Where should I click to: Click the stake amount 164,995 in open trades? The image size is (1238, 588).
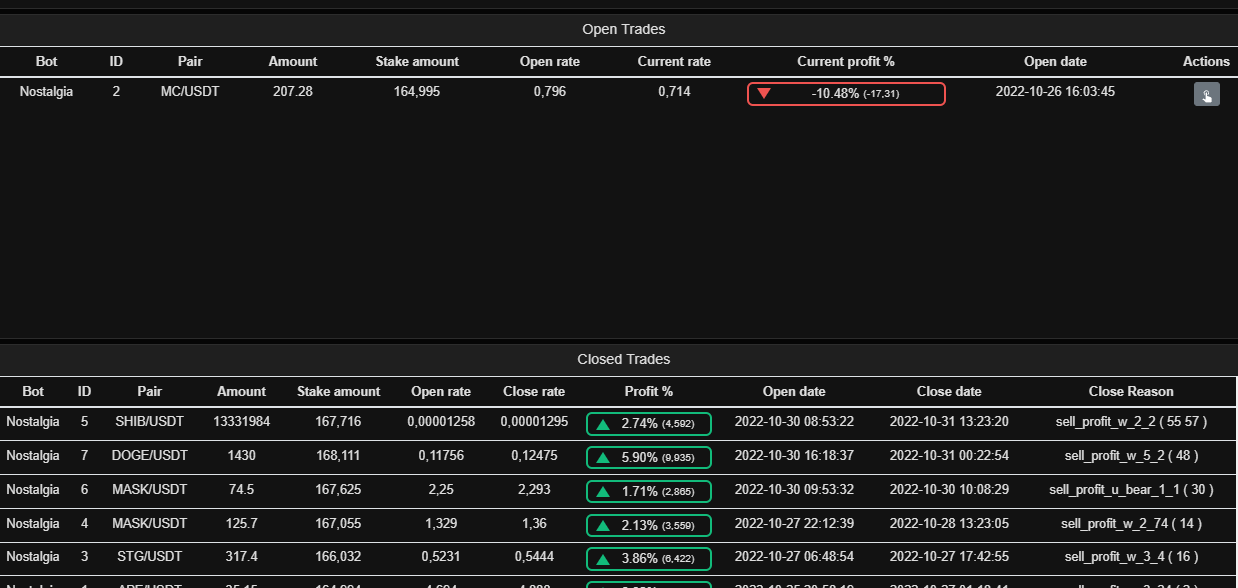417,91
